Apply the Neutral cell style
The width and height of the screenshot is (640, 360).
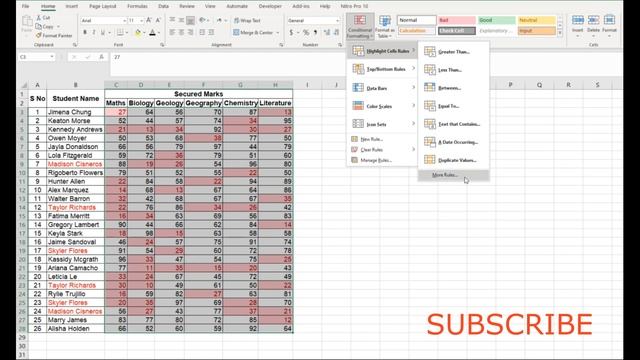(x=537, y=20)
